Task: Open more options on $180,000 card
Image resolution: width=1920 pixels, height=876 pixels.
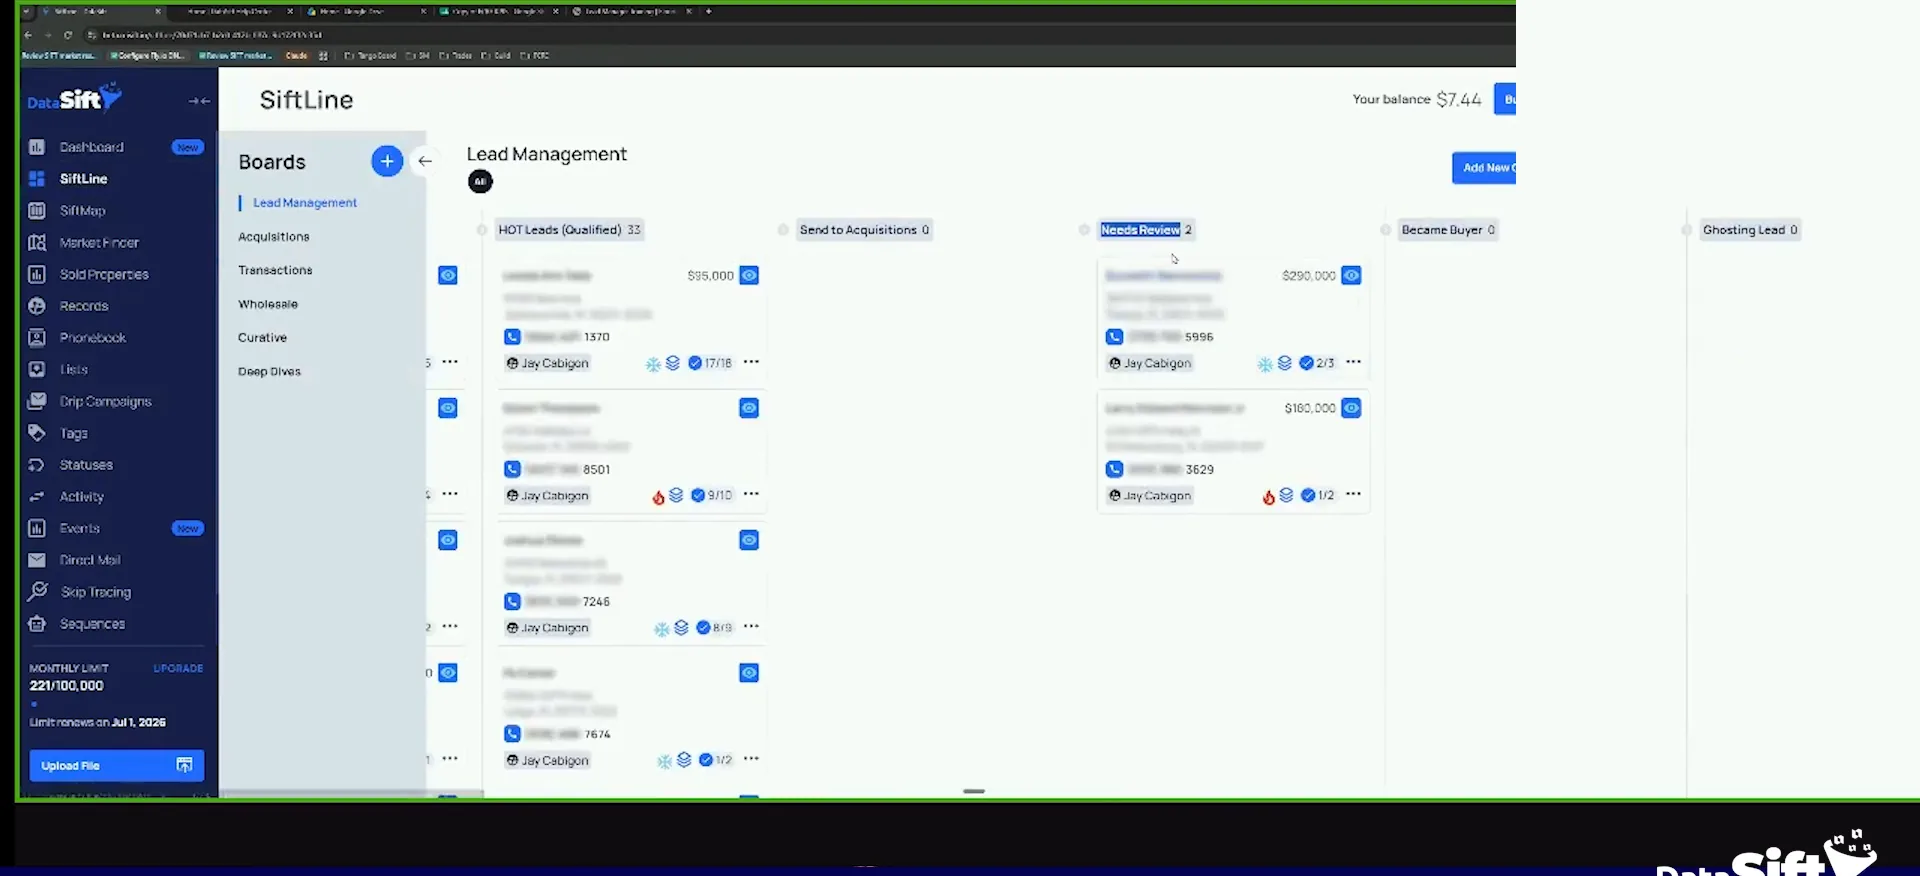Action: (1353, 494)
